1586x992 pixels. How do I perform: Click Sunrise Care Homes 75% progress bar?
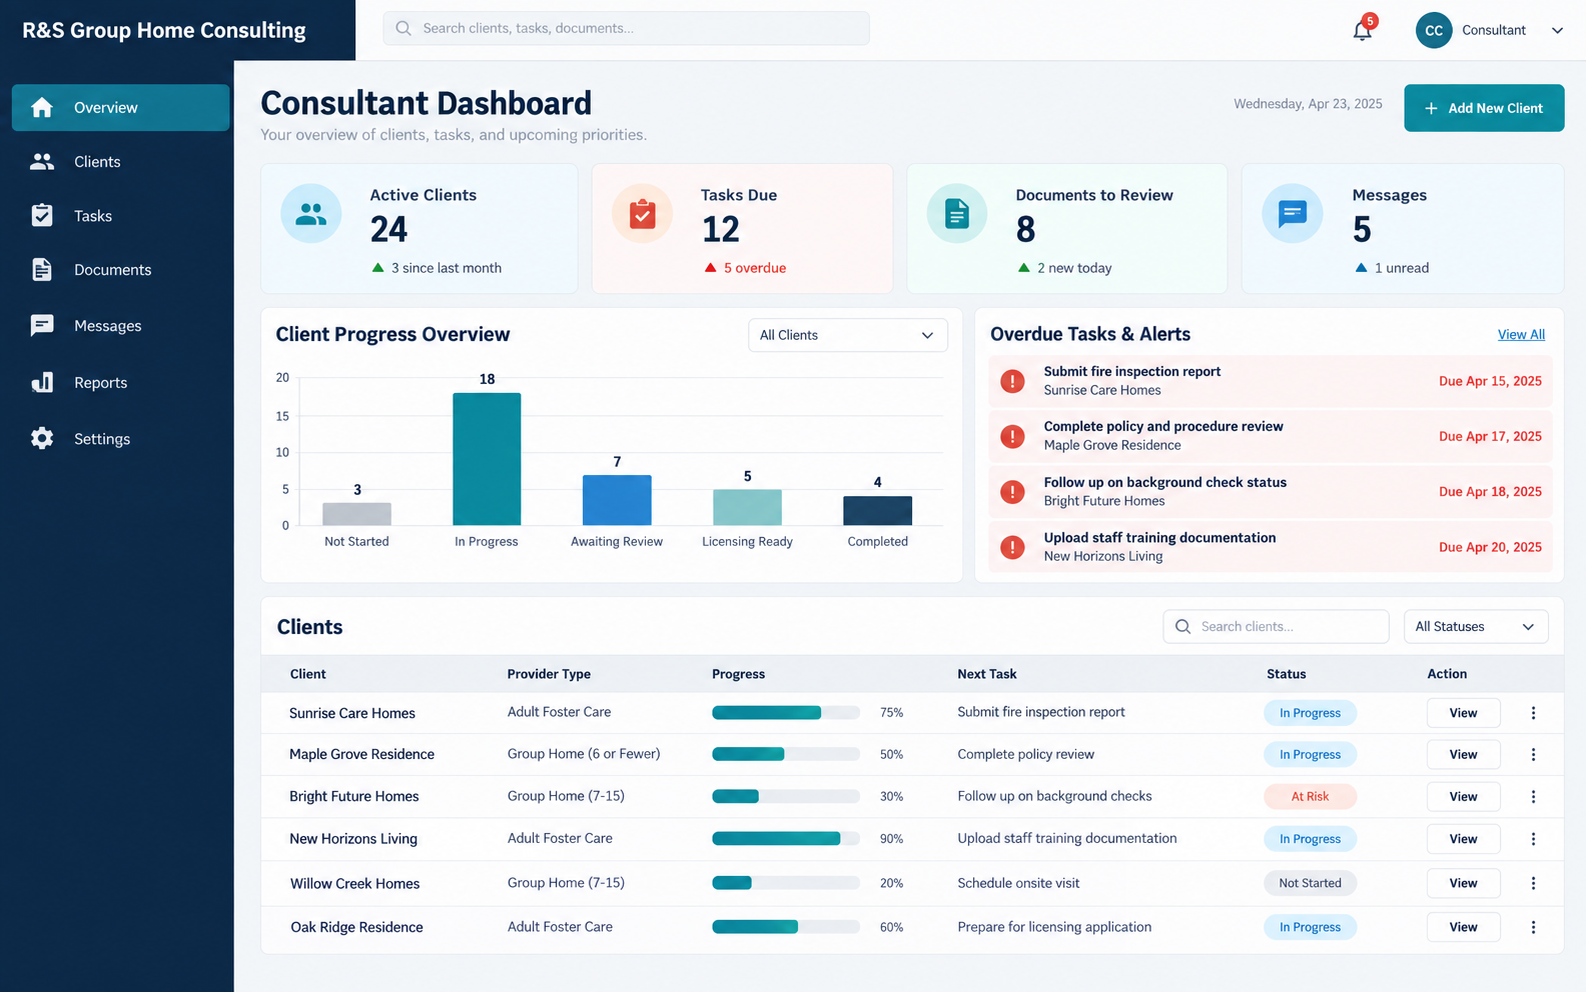pyautogui.click(x=786, y=713)
